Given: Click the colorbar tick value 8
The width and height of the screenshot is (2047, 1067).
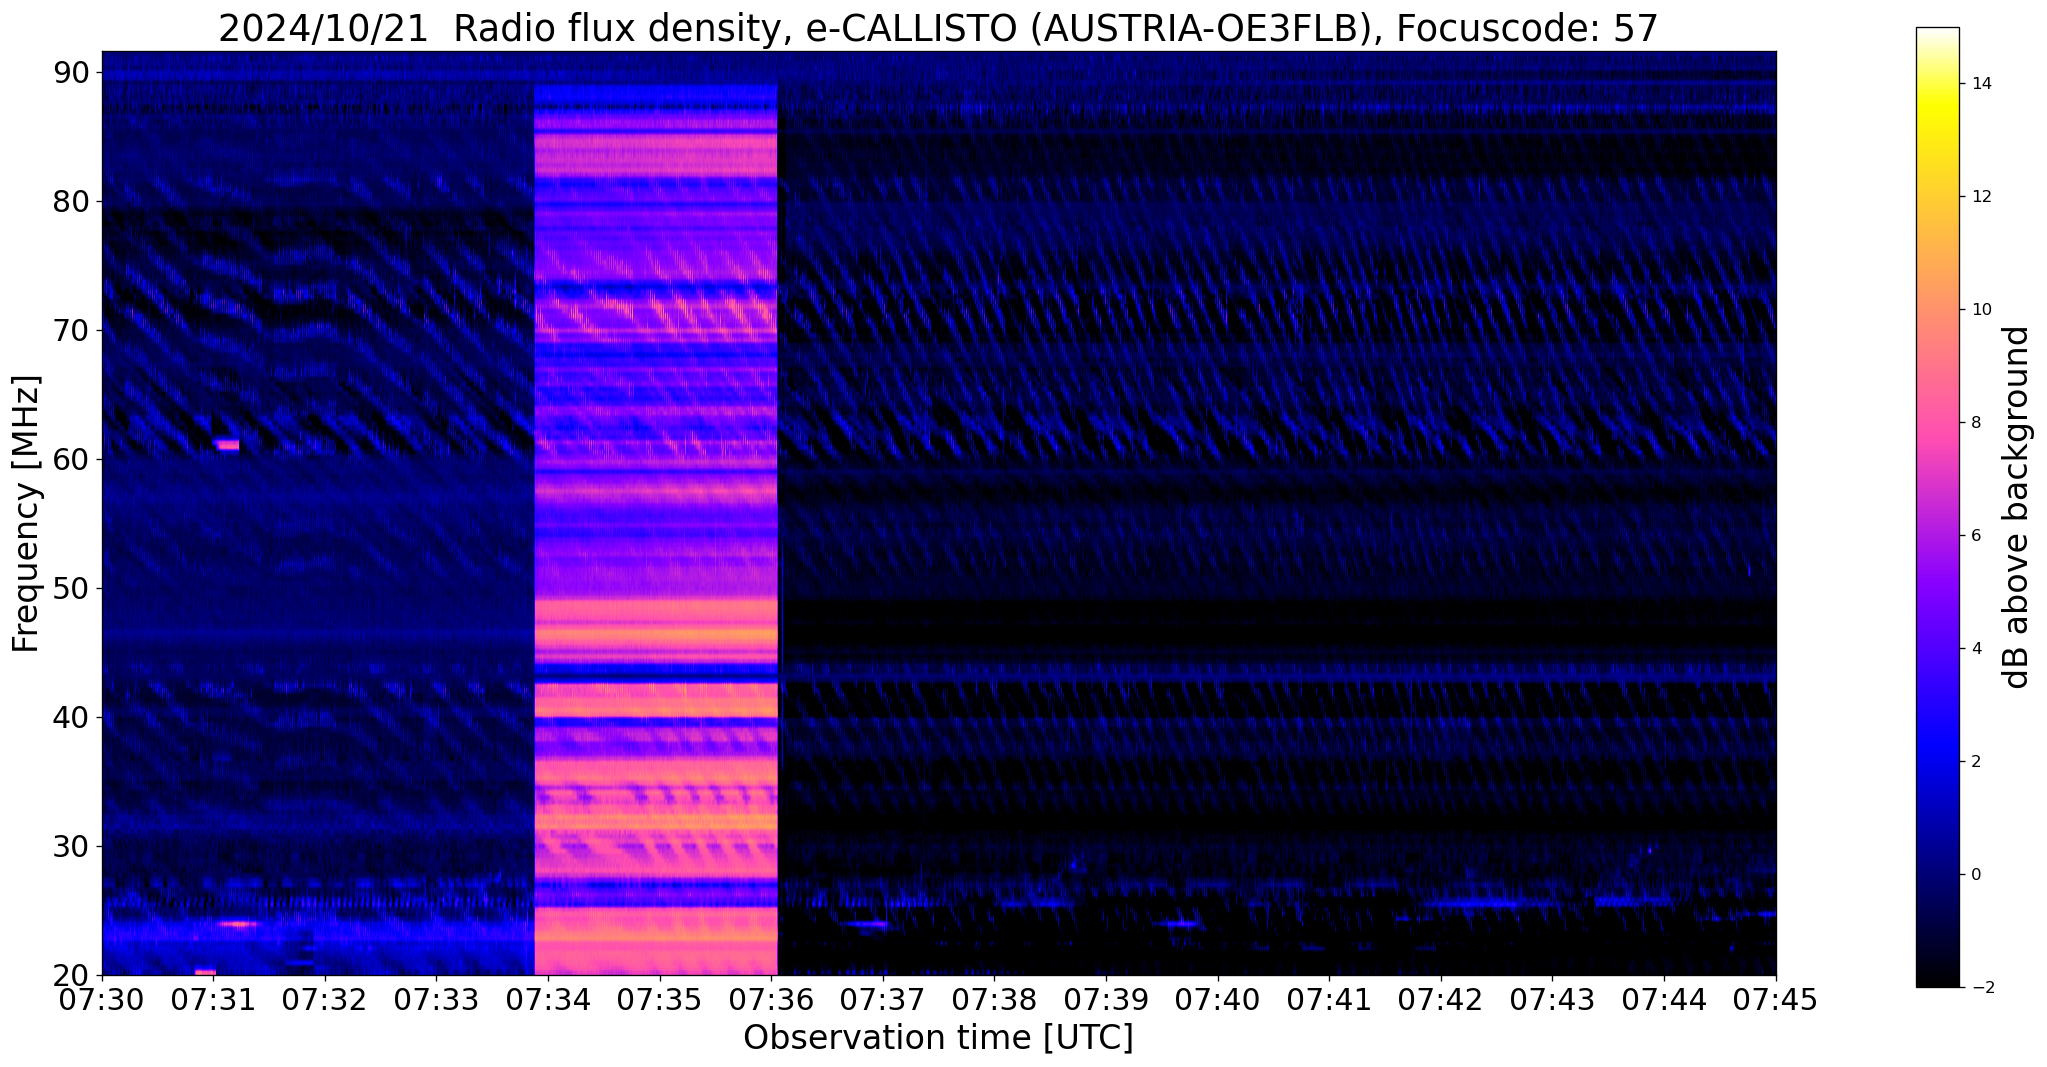Looking at the screenshot, I should pyautogui.click(x=1975, y=422).
